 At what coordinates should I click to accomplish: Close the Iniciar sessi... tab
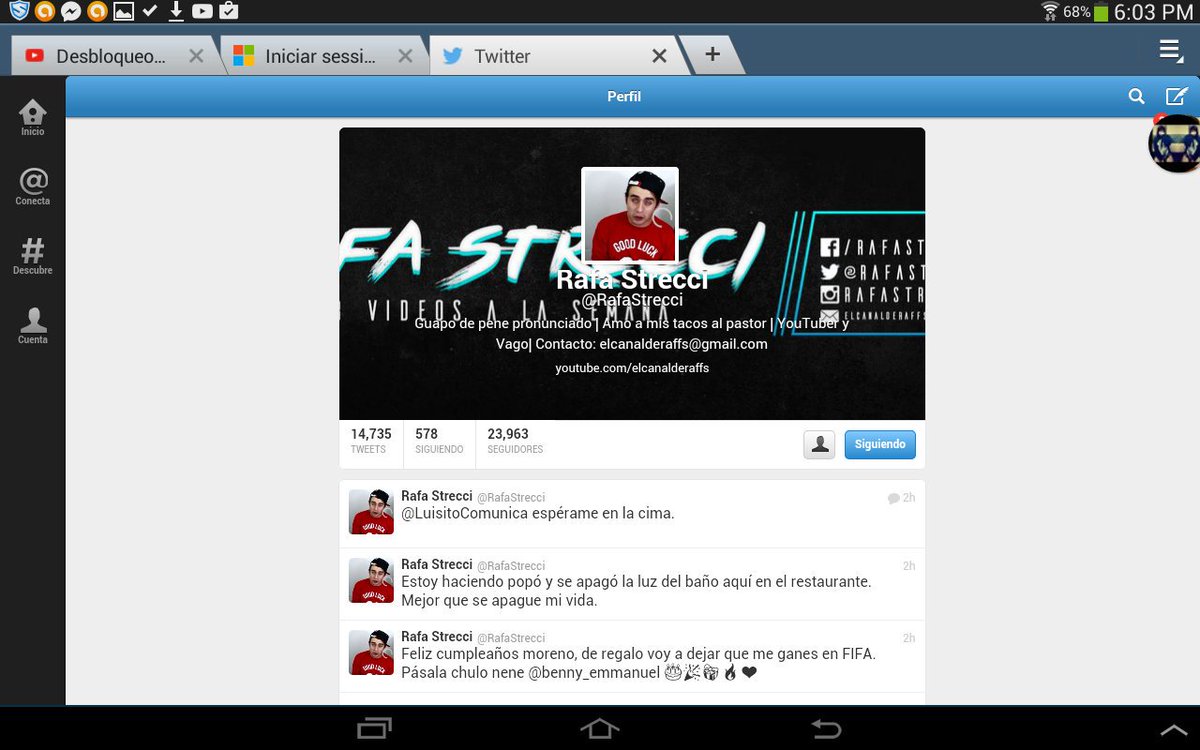(405, 56)
